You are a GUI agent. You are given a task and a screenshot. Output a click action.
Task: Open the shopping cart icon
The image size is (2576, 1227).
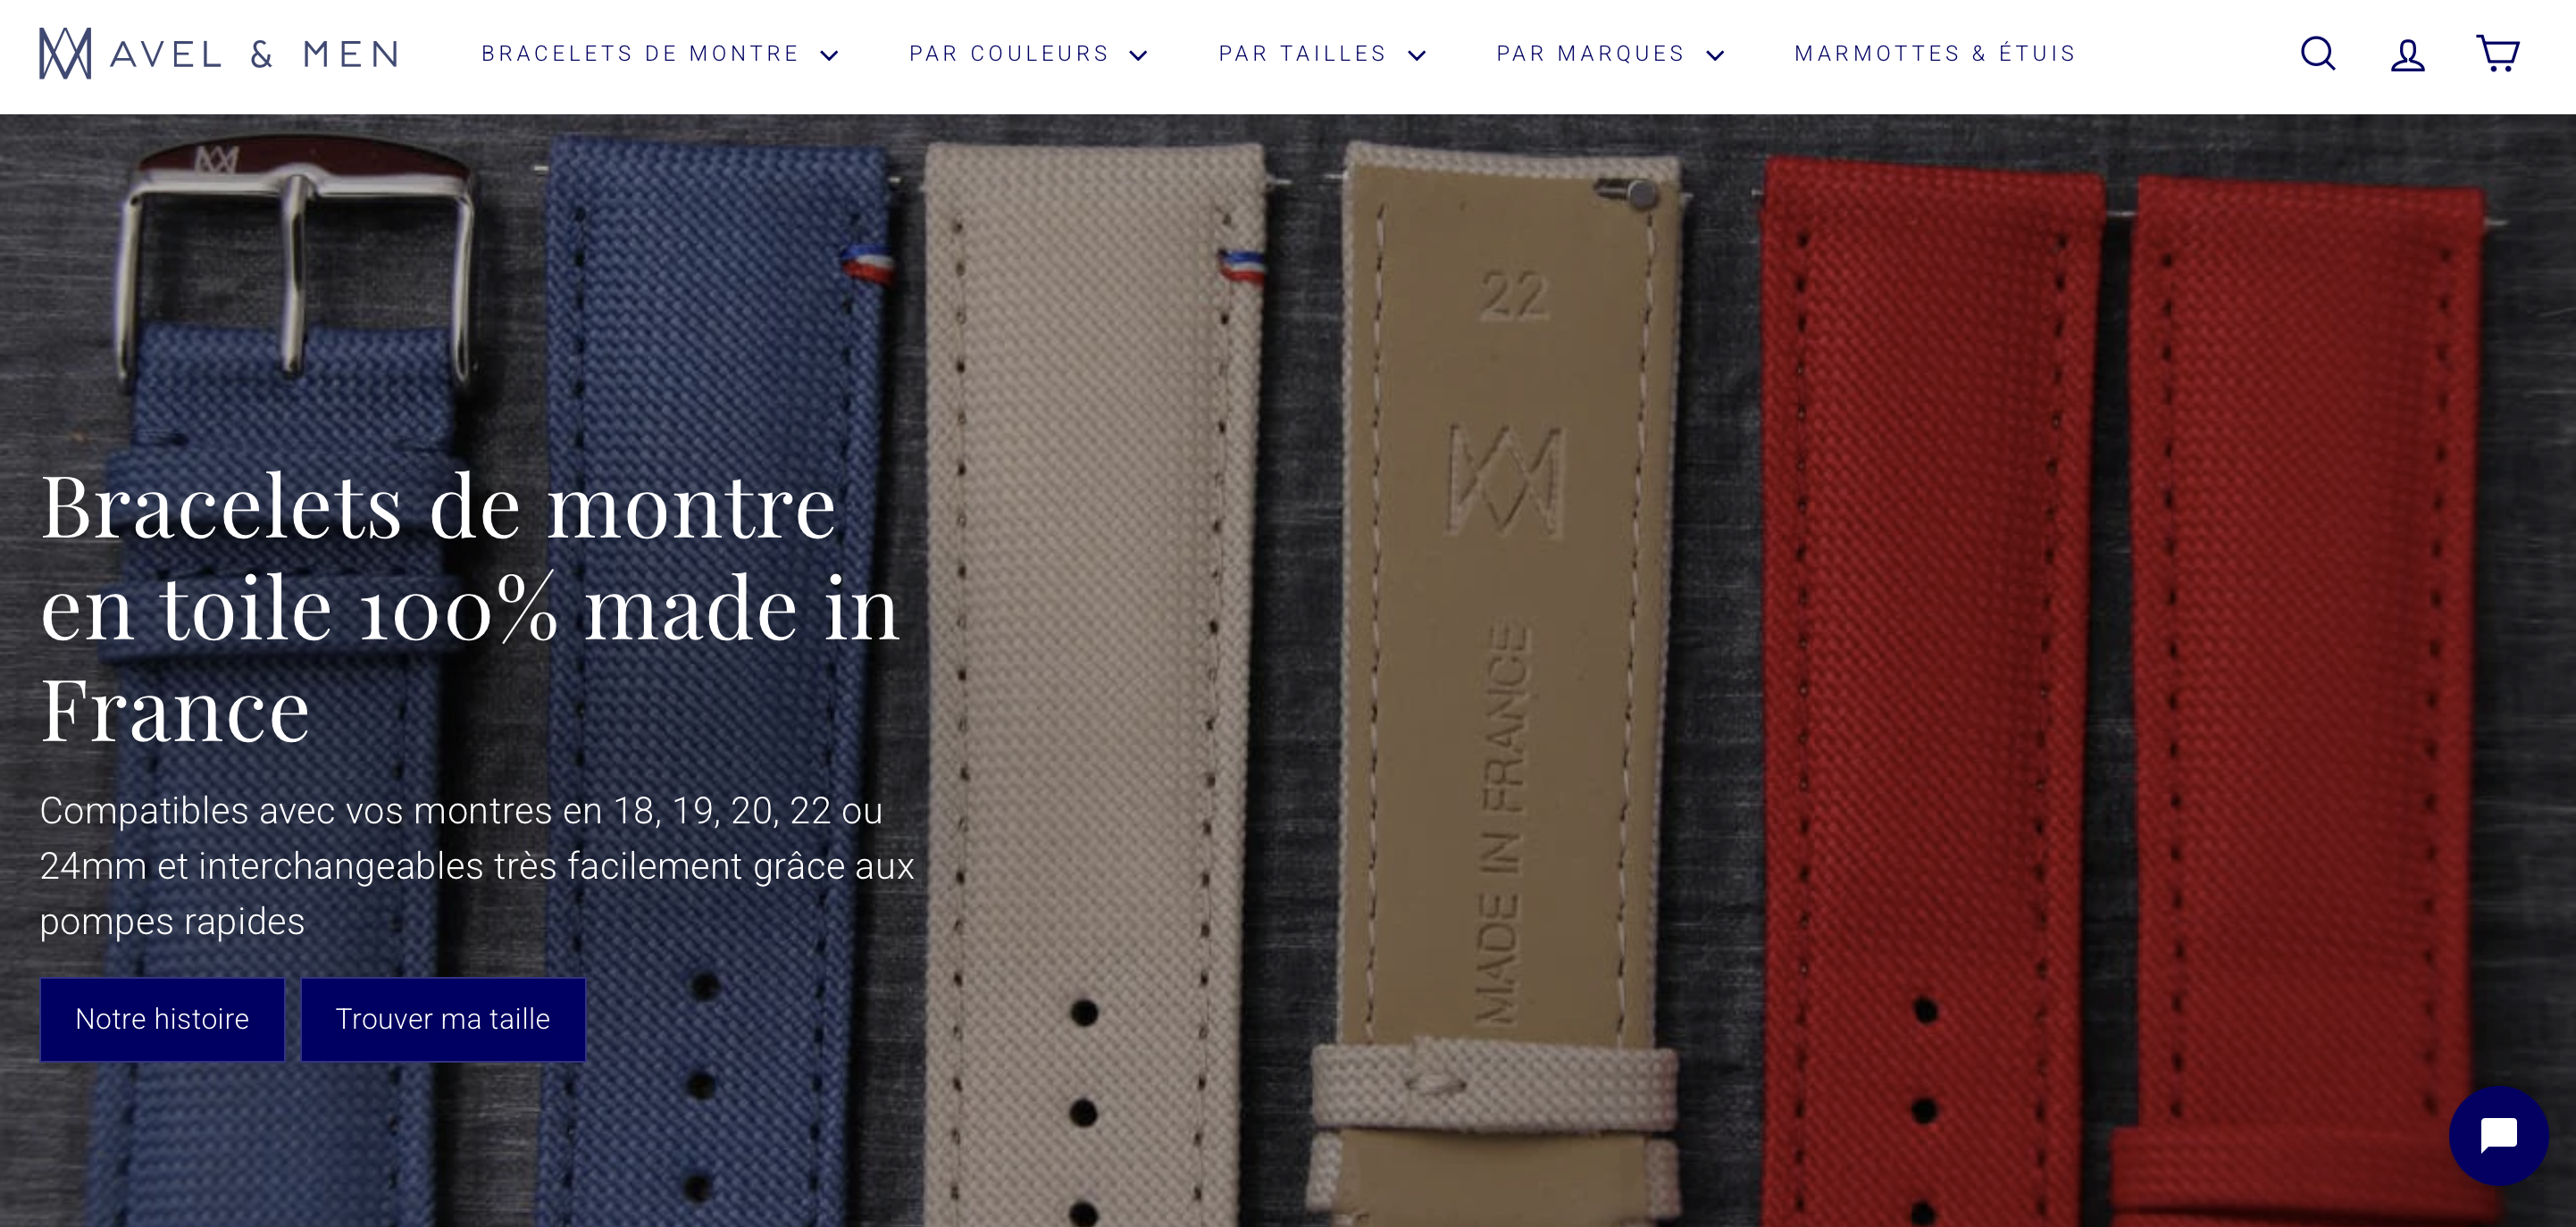2497,54
